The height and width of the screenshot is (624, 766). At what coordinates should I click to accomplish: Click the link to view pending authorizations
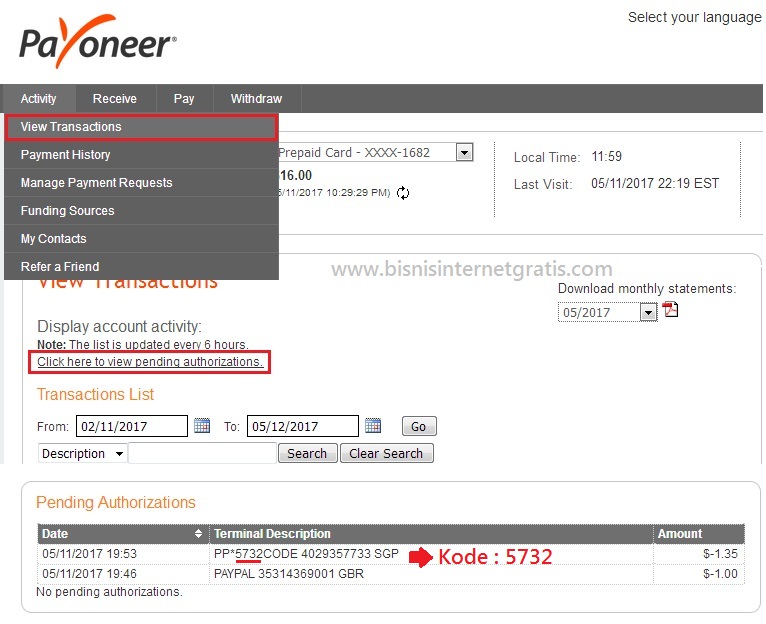[150, 362]
